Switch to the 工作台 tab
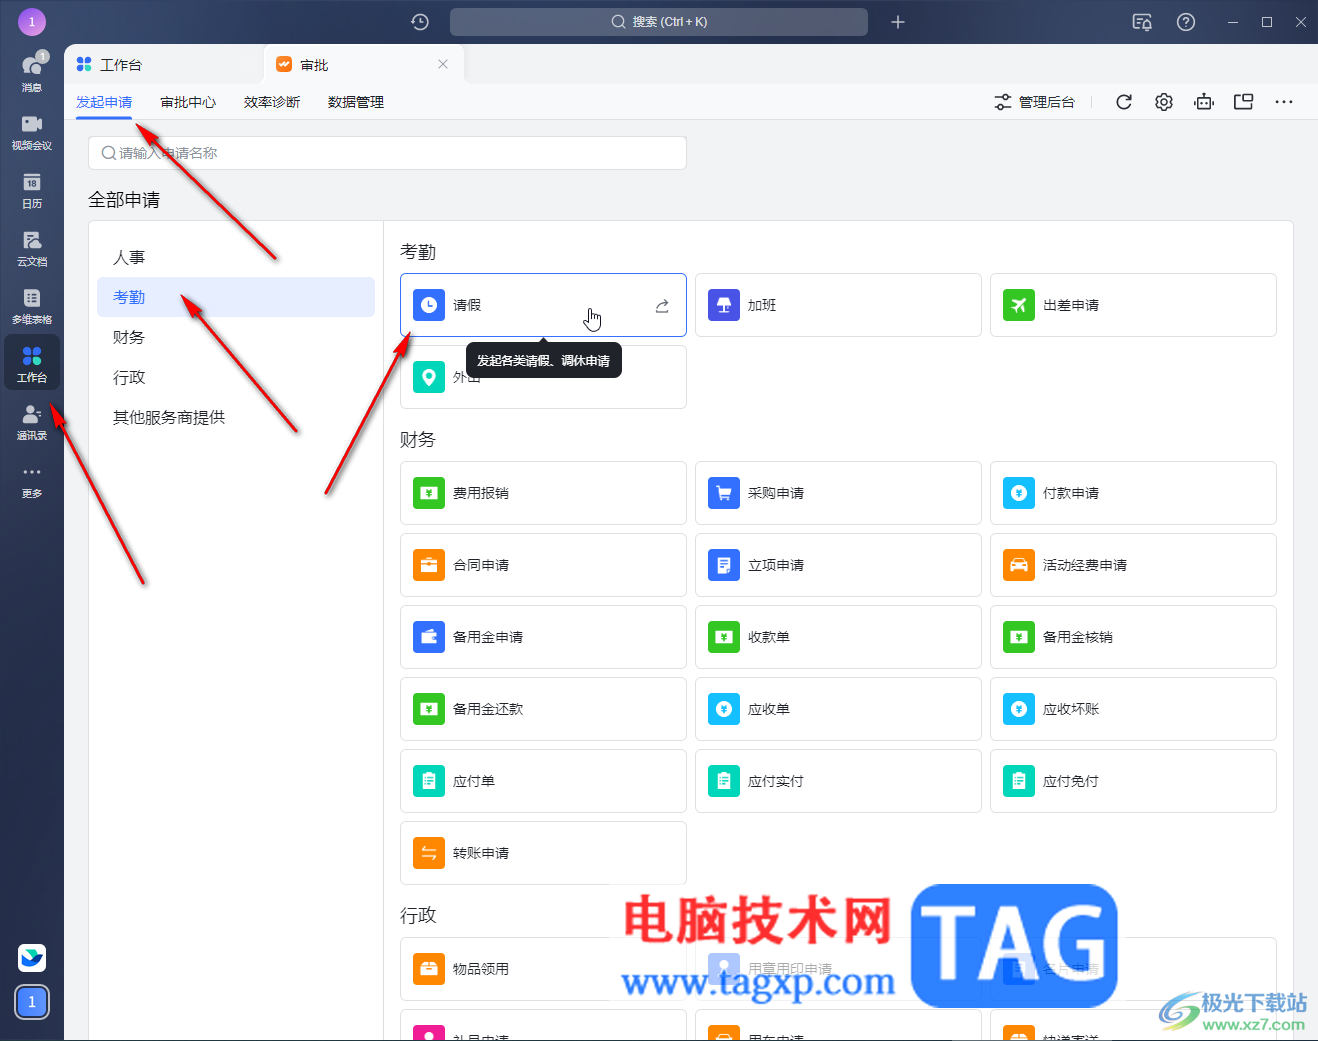The width and height of the screenshot is (1318, 1041). click(x=164, y=64)
